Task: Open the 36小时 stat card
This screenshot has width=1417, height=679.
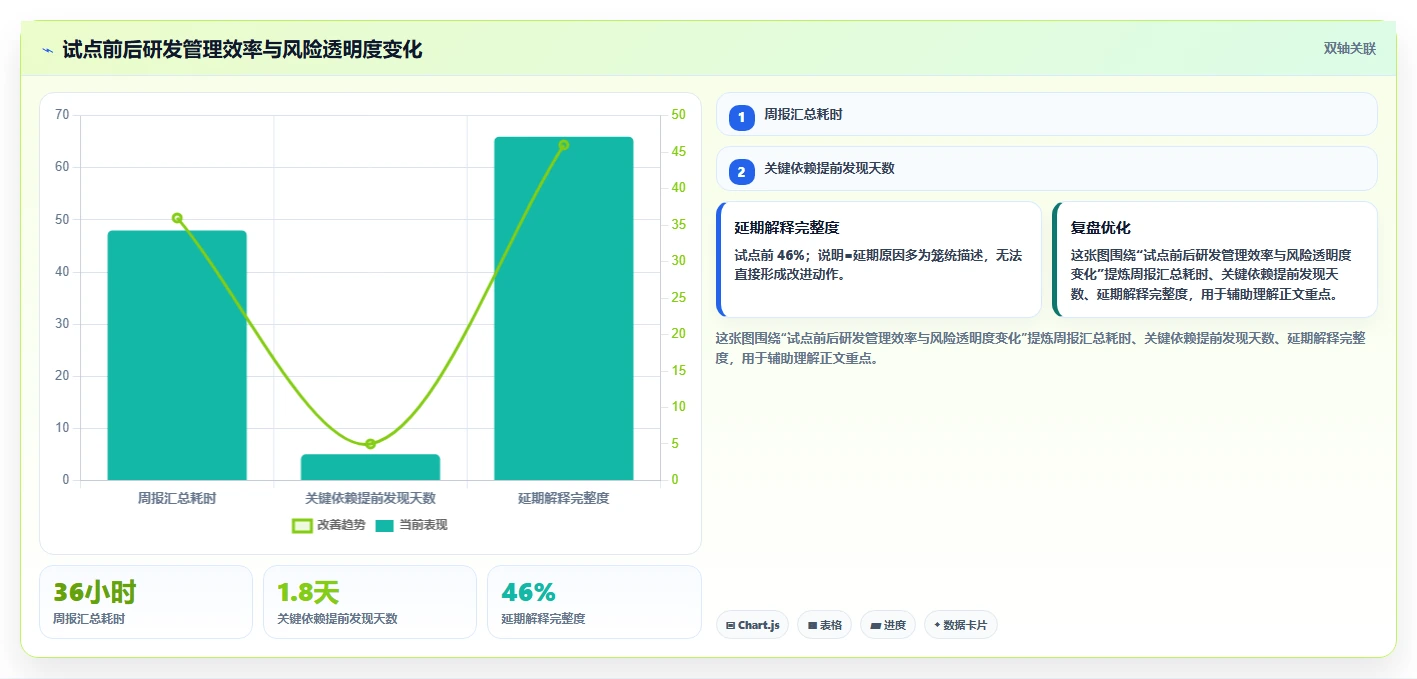Action: (146, 602)
